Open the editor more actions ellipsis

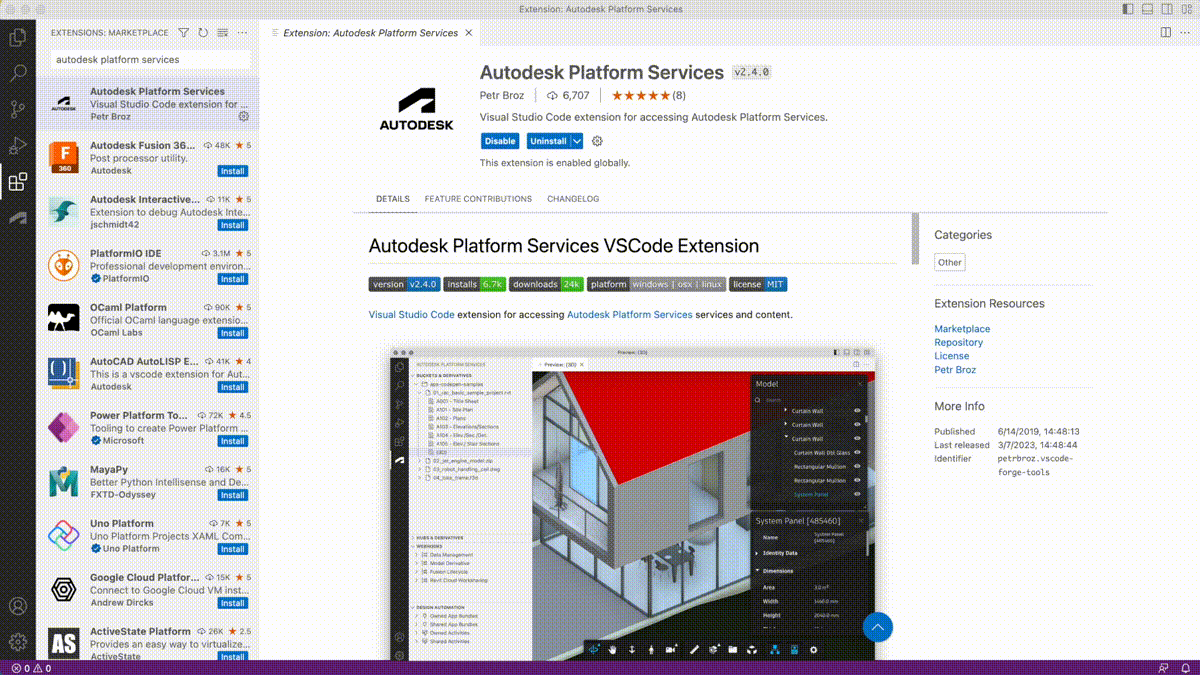1185,33
